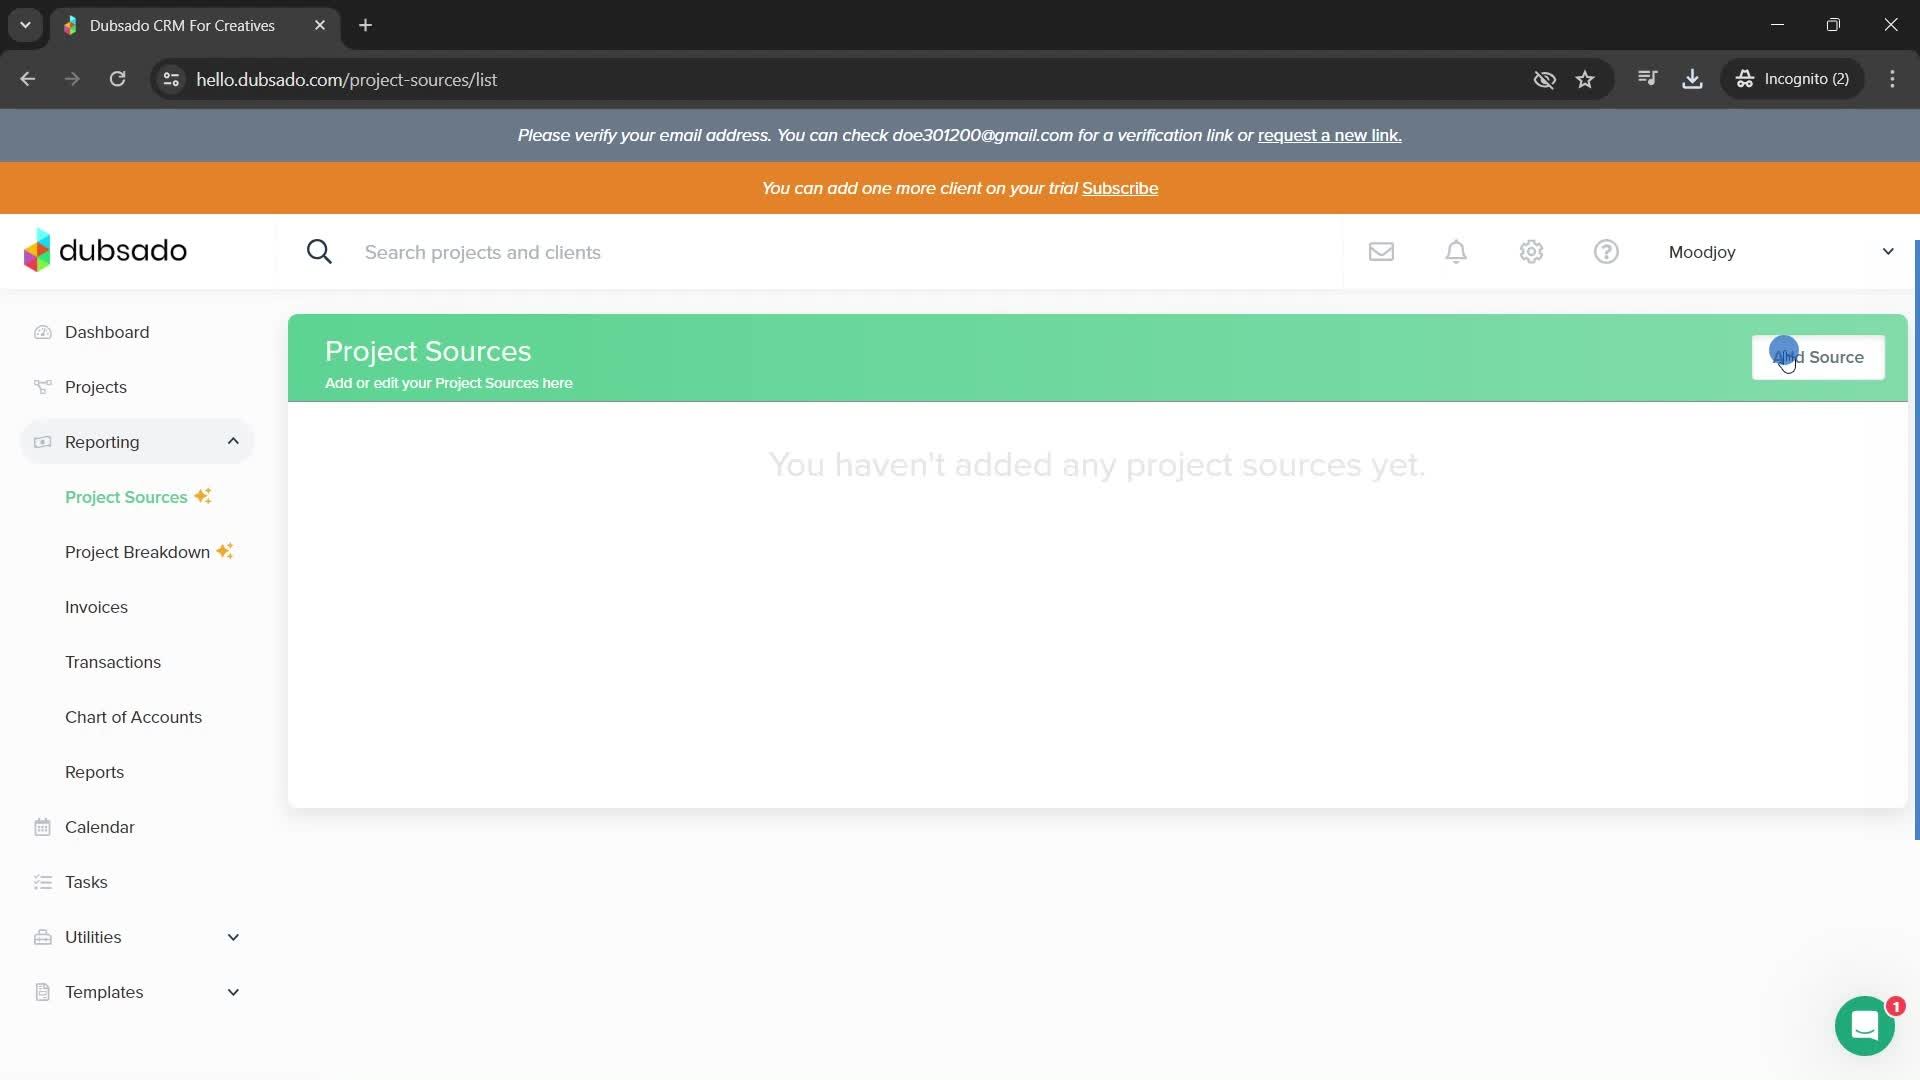This screenshot has width=1920, height=1080.
Task: Go to Projects
Action: pos(96,387)
